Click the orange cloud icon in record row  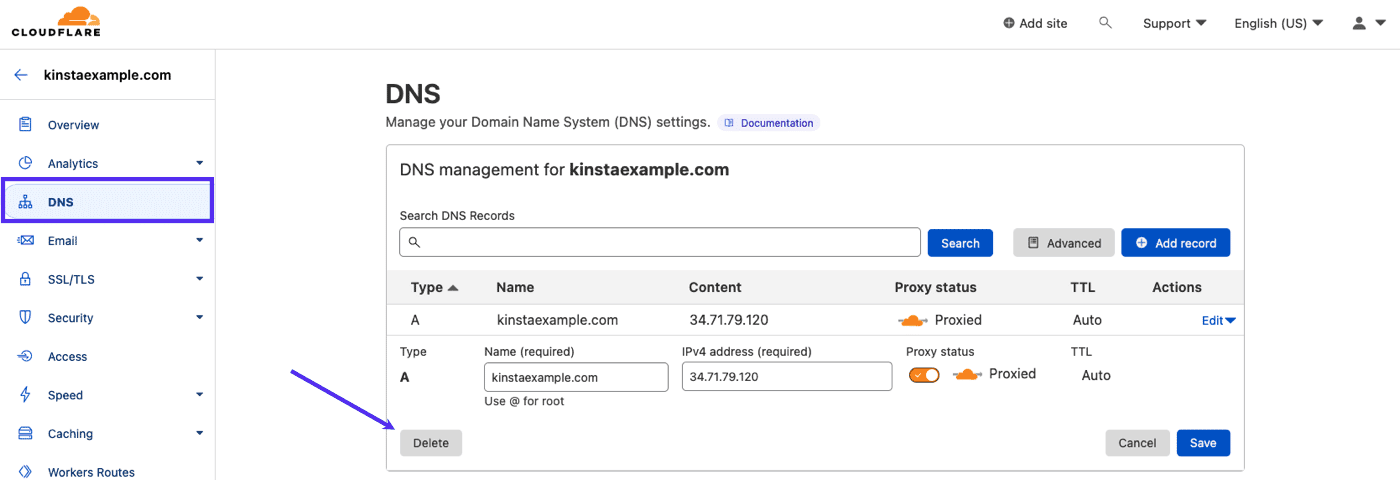click(x=913, y=320)
